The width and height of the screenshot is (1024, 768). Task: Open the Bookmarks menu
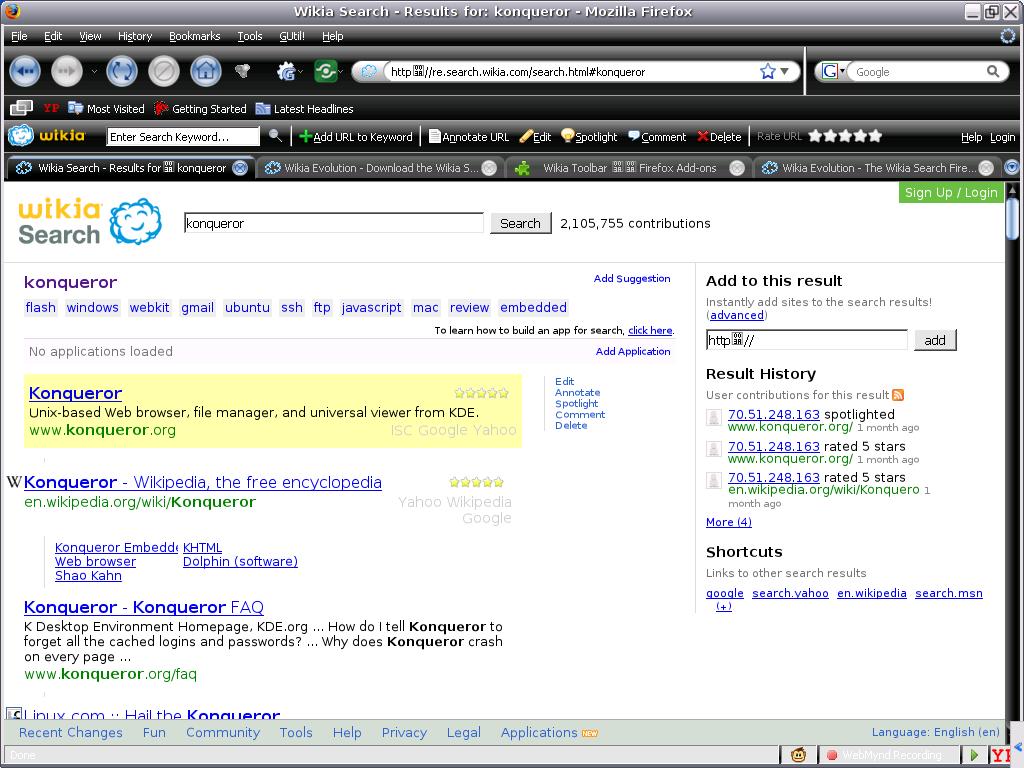(194, 36)
